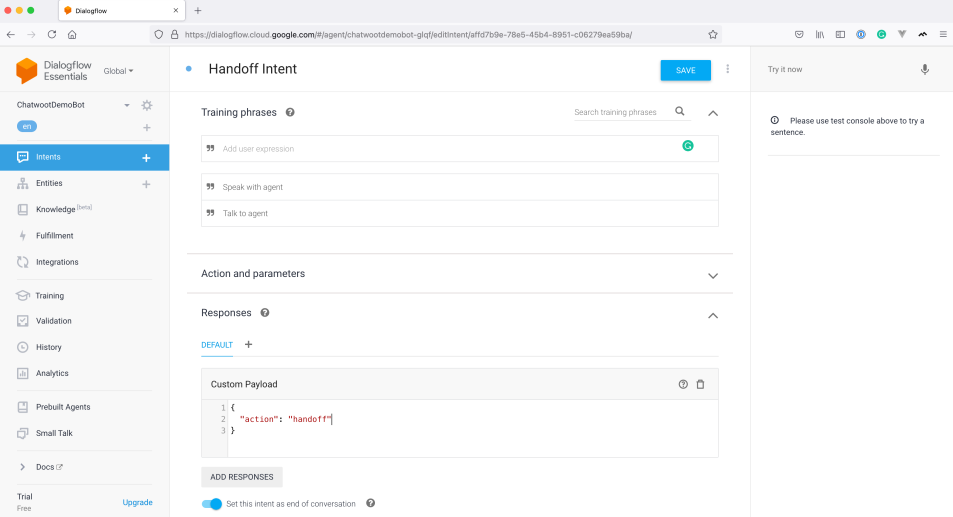
Task: Open the Pocket save icon
Action: point(799,35)
